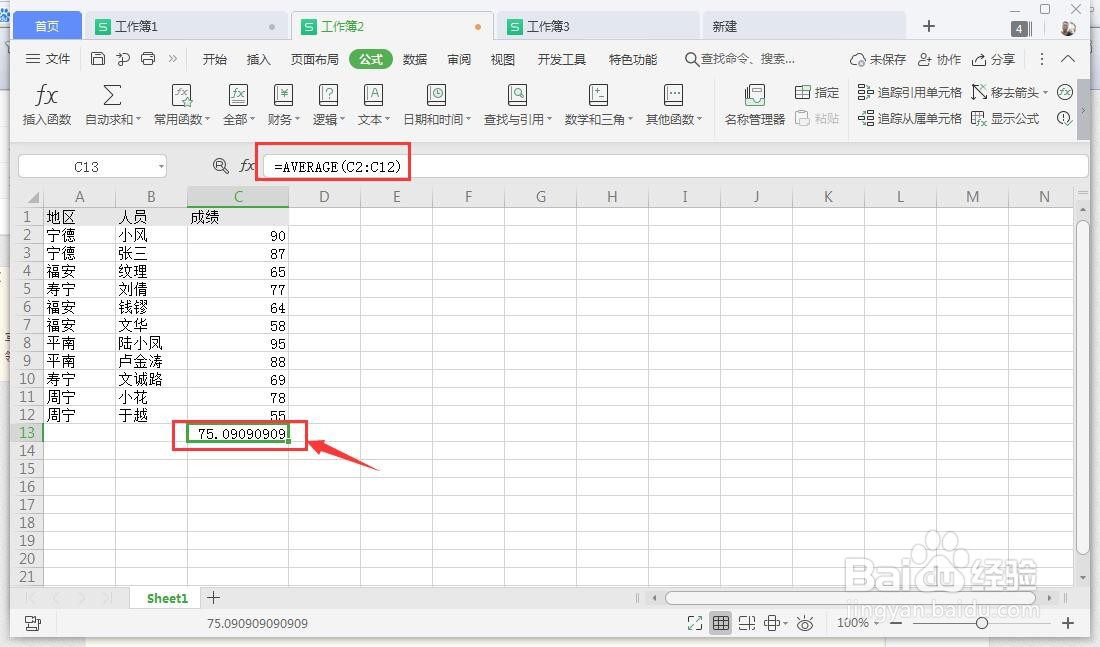Open the Name Manager (名称管理器)
This screenshot has height=647, width=1100.
[755, 104]
